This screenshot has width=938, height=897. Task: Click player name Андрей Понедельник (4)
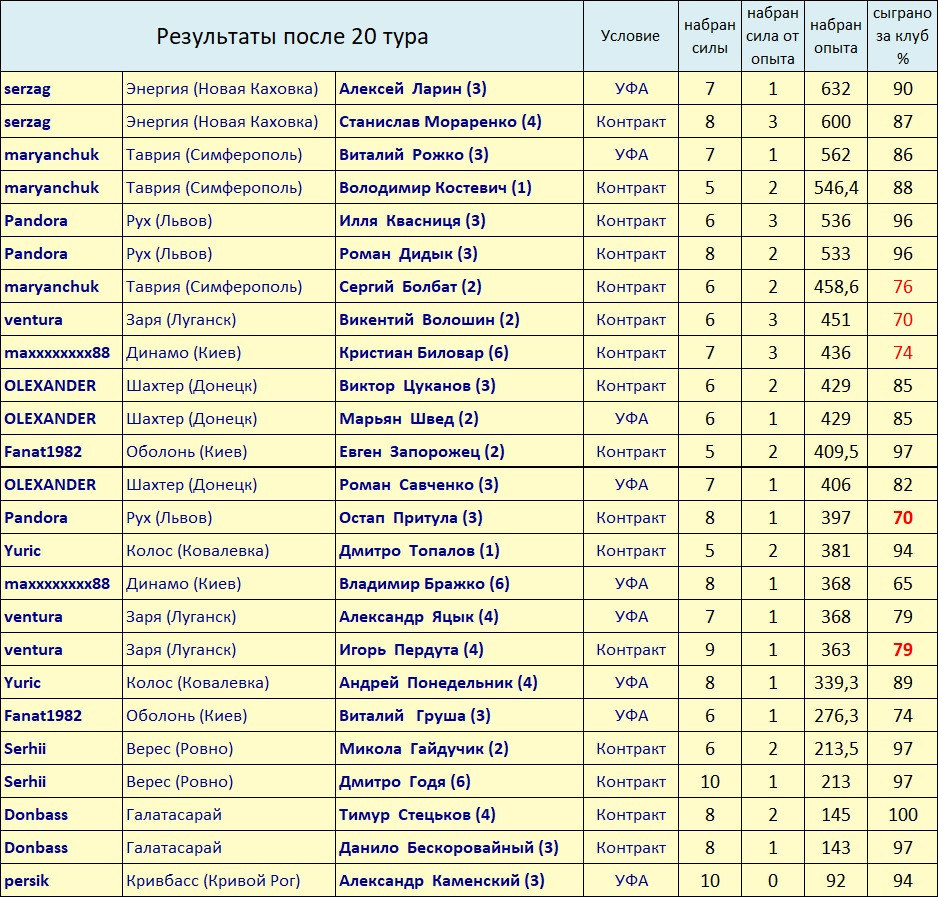click(438, 682)
